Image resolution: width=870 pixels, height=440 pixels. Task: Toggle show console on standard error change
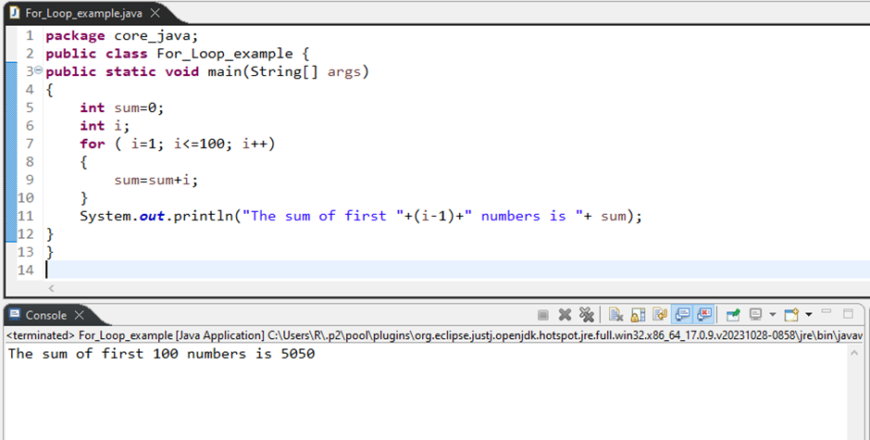pyautogui.click(x=704, y=314)
